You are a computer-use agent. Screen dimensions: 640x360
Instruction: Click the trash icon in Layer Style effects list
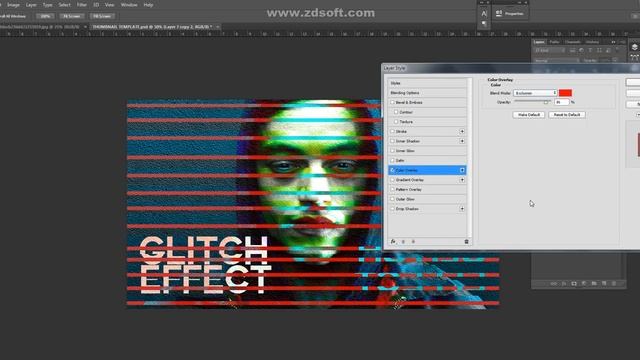pos(467,242)
